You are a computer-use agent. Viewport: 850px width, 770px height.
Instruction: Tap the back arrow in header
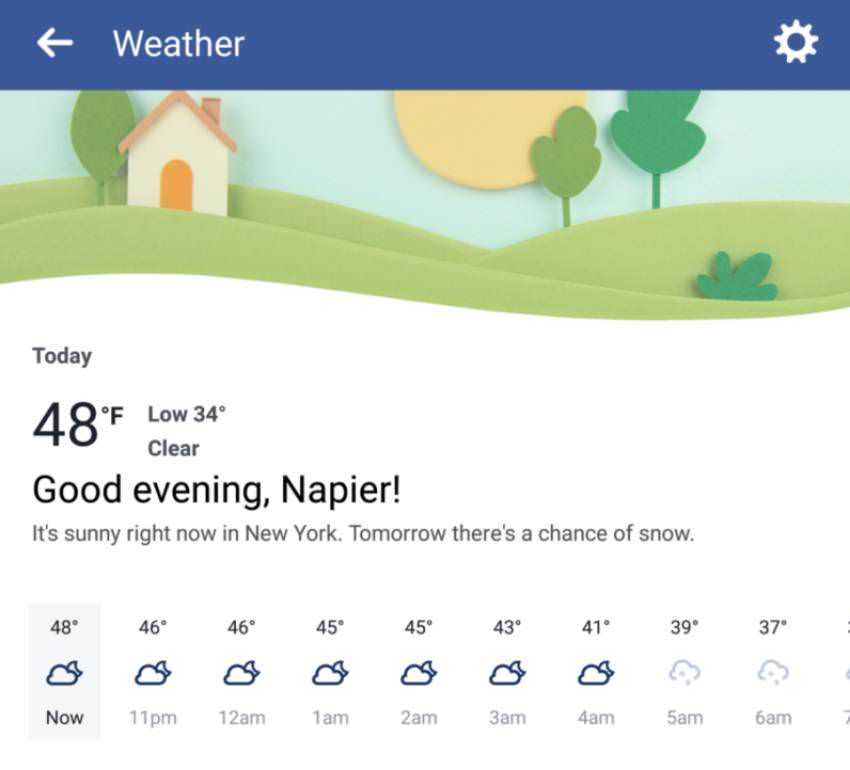point(55,43)
